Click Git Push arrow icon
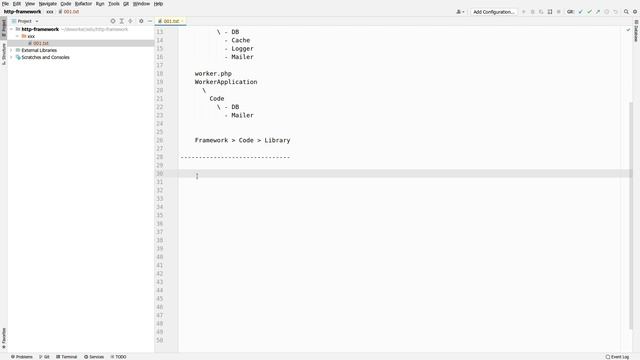This screenshot has width=640, height=360. [x=598, y=12]
